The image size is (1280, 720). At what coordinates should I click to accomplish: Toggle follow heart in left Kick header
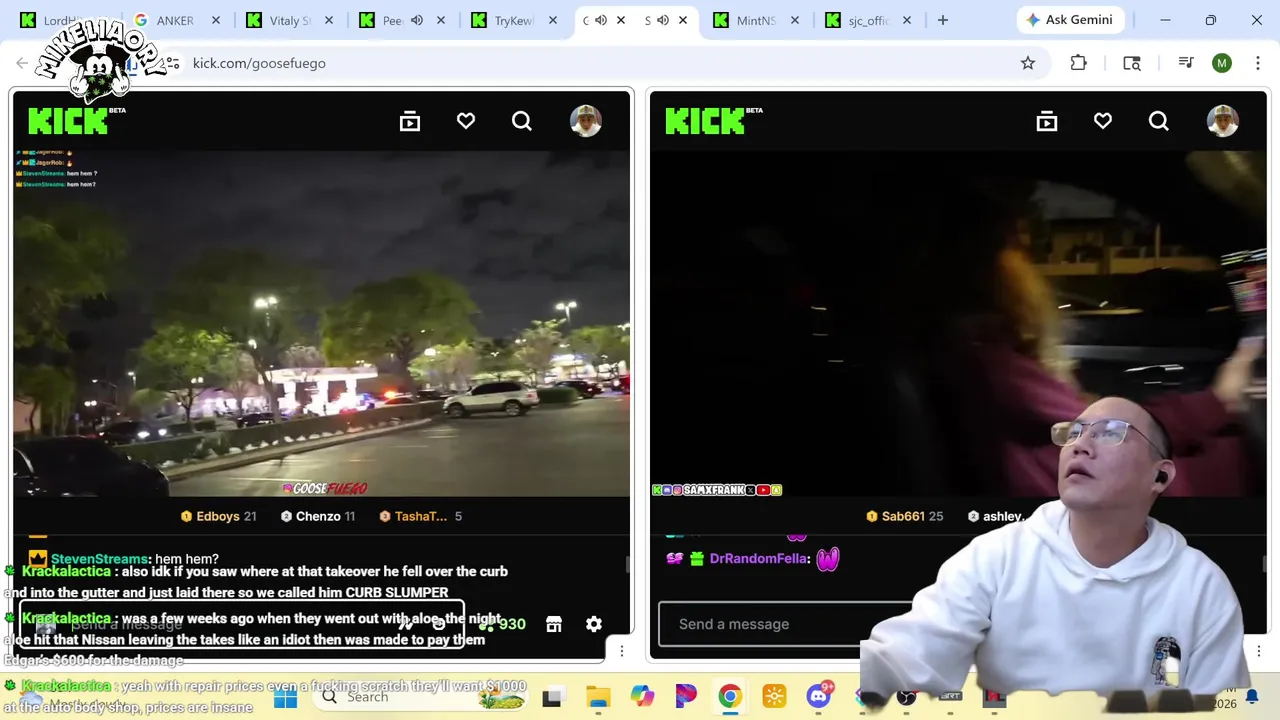(x=466, y=121)
